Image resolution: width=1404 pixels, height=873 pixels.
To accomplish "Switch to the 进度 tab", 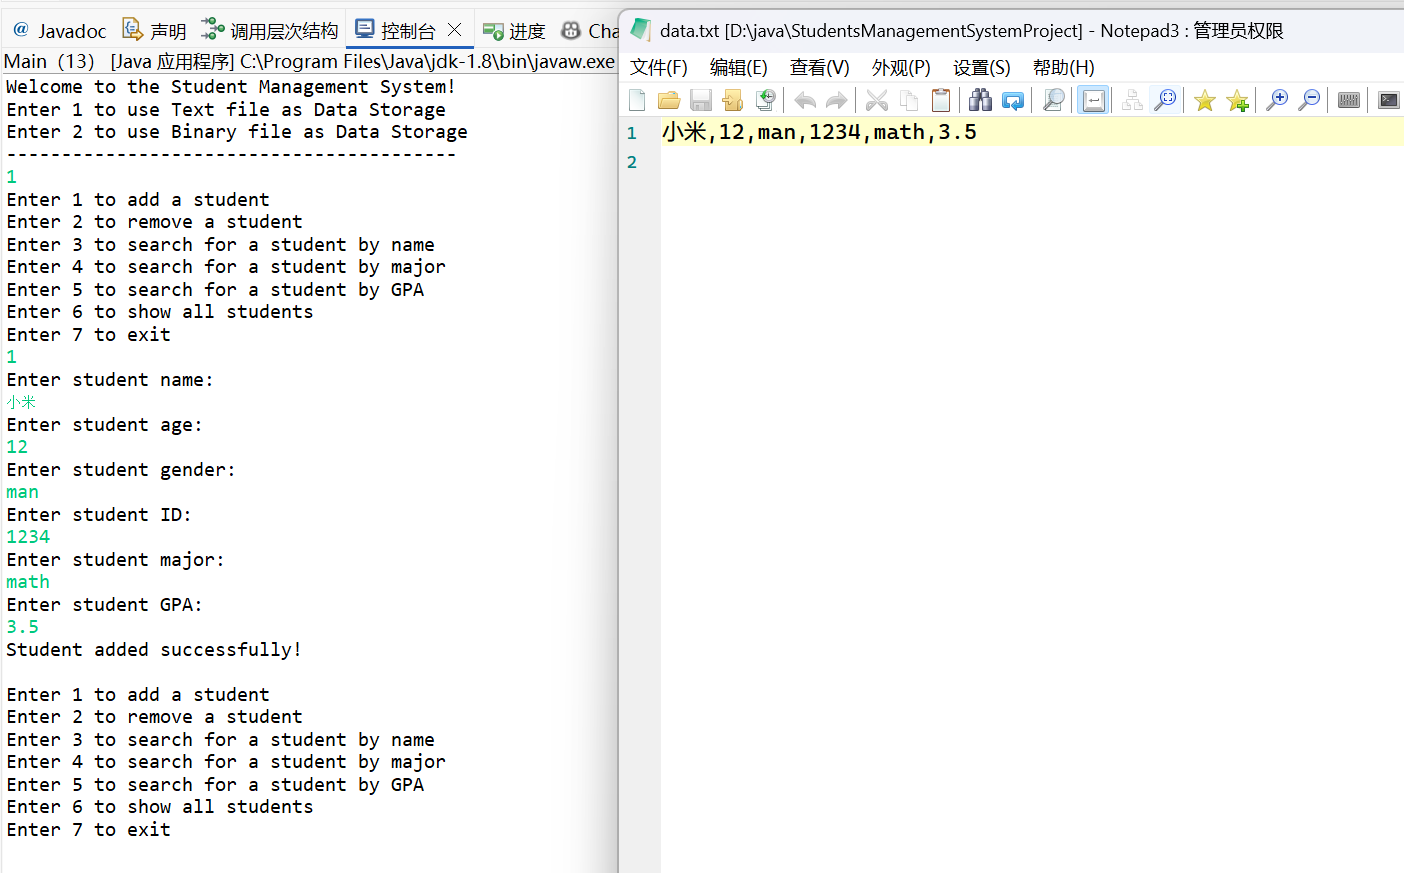I will point(514,31).
